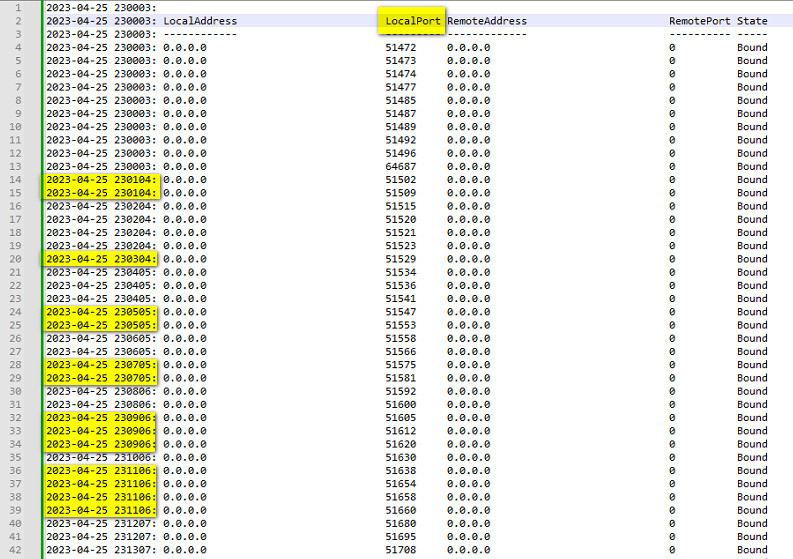
Task: Select port value 51638
Action: (x=401, y=470)
